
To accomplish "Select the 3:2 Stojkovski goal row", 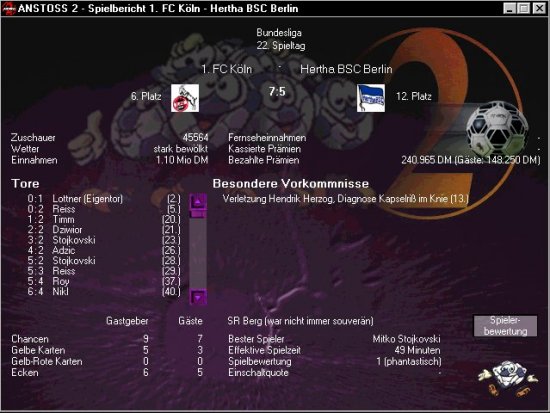I will click(104, 240).
